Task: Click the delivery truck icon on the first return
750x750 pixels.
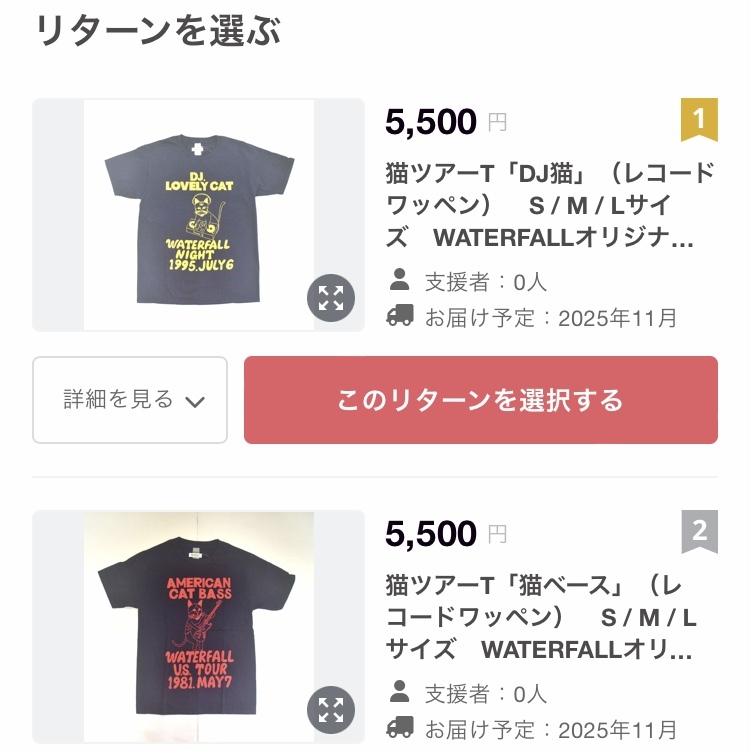Action: pos(400,317)
